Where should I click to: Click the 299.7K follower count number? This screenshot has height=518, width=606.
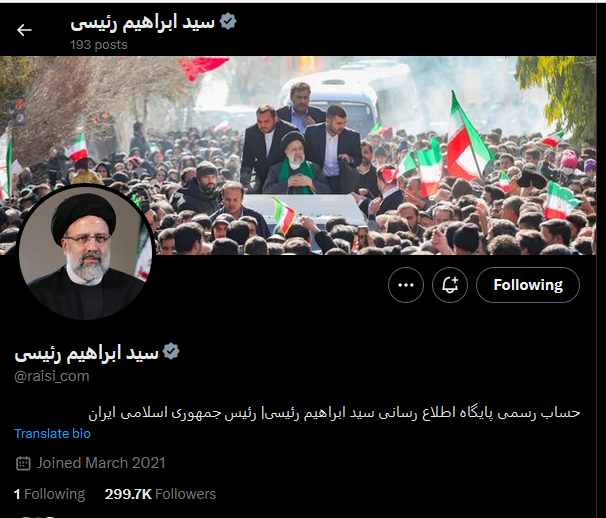pyautogui.click(x=128, y=494)
